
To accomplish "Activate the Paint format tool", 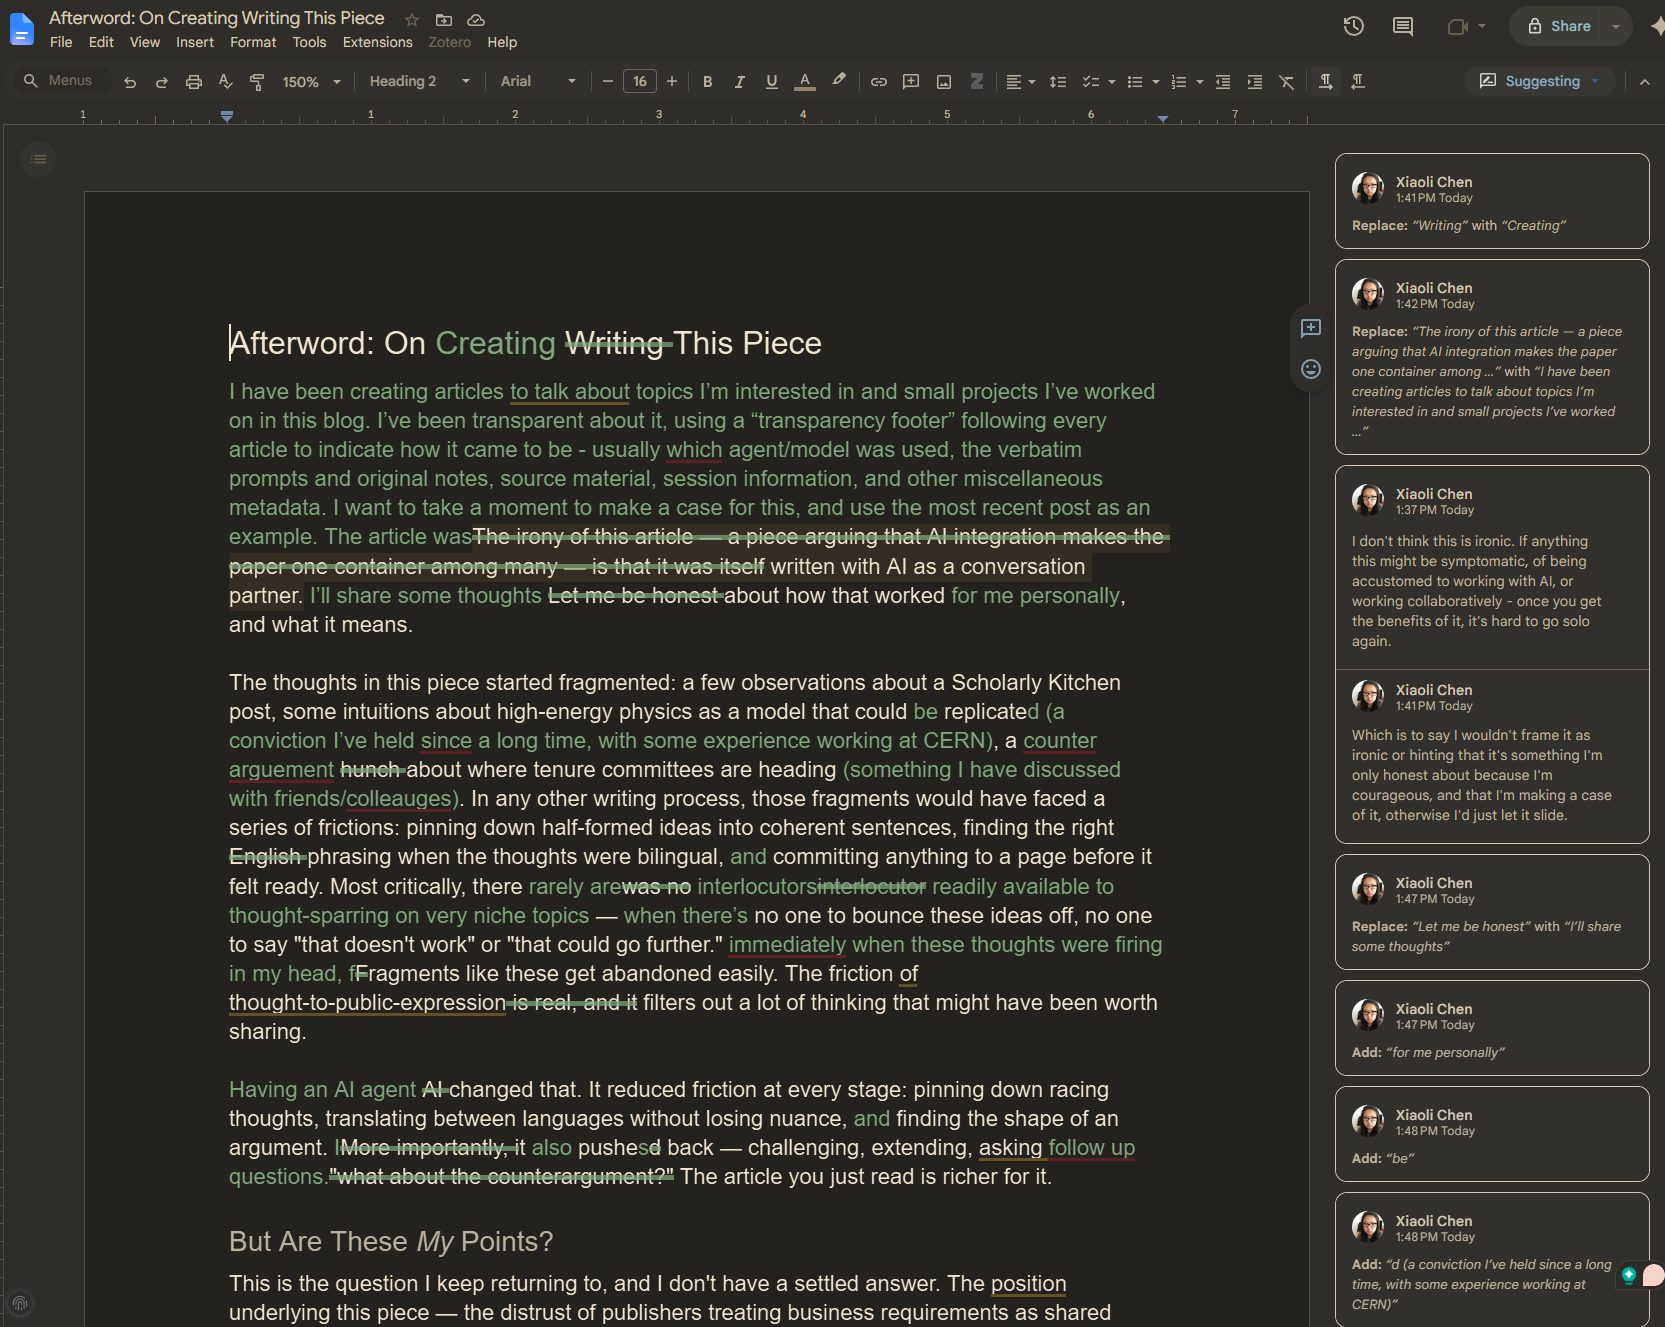I will [257, 82].
